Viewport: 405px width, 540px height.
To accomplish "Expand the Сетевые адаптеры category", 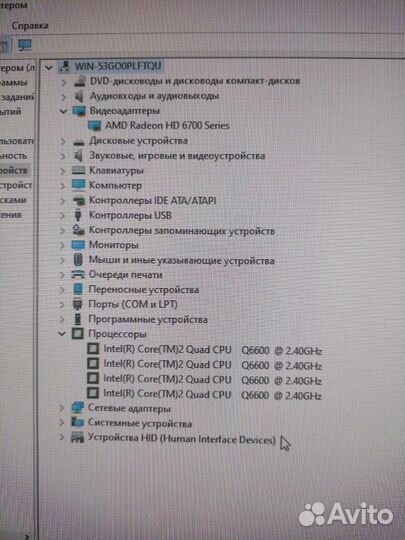I will (x=62, y=408).
